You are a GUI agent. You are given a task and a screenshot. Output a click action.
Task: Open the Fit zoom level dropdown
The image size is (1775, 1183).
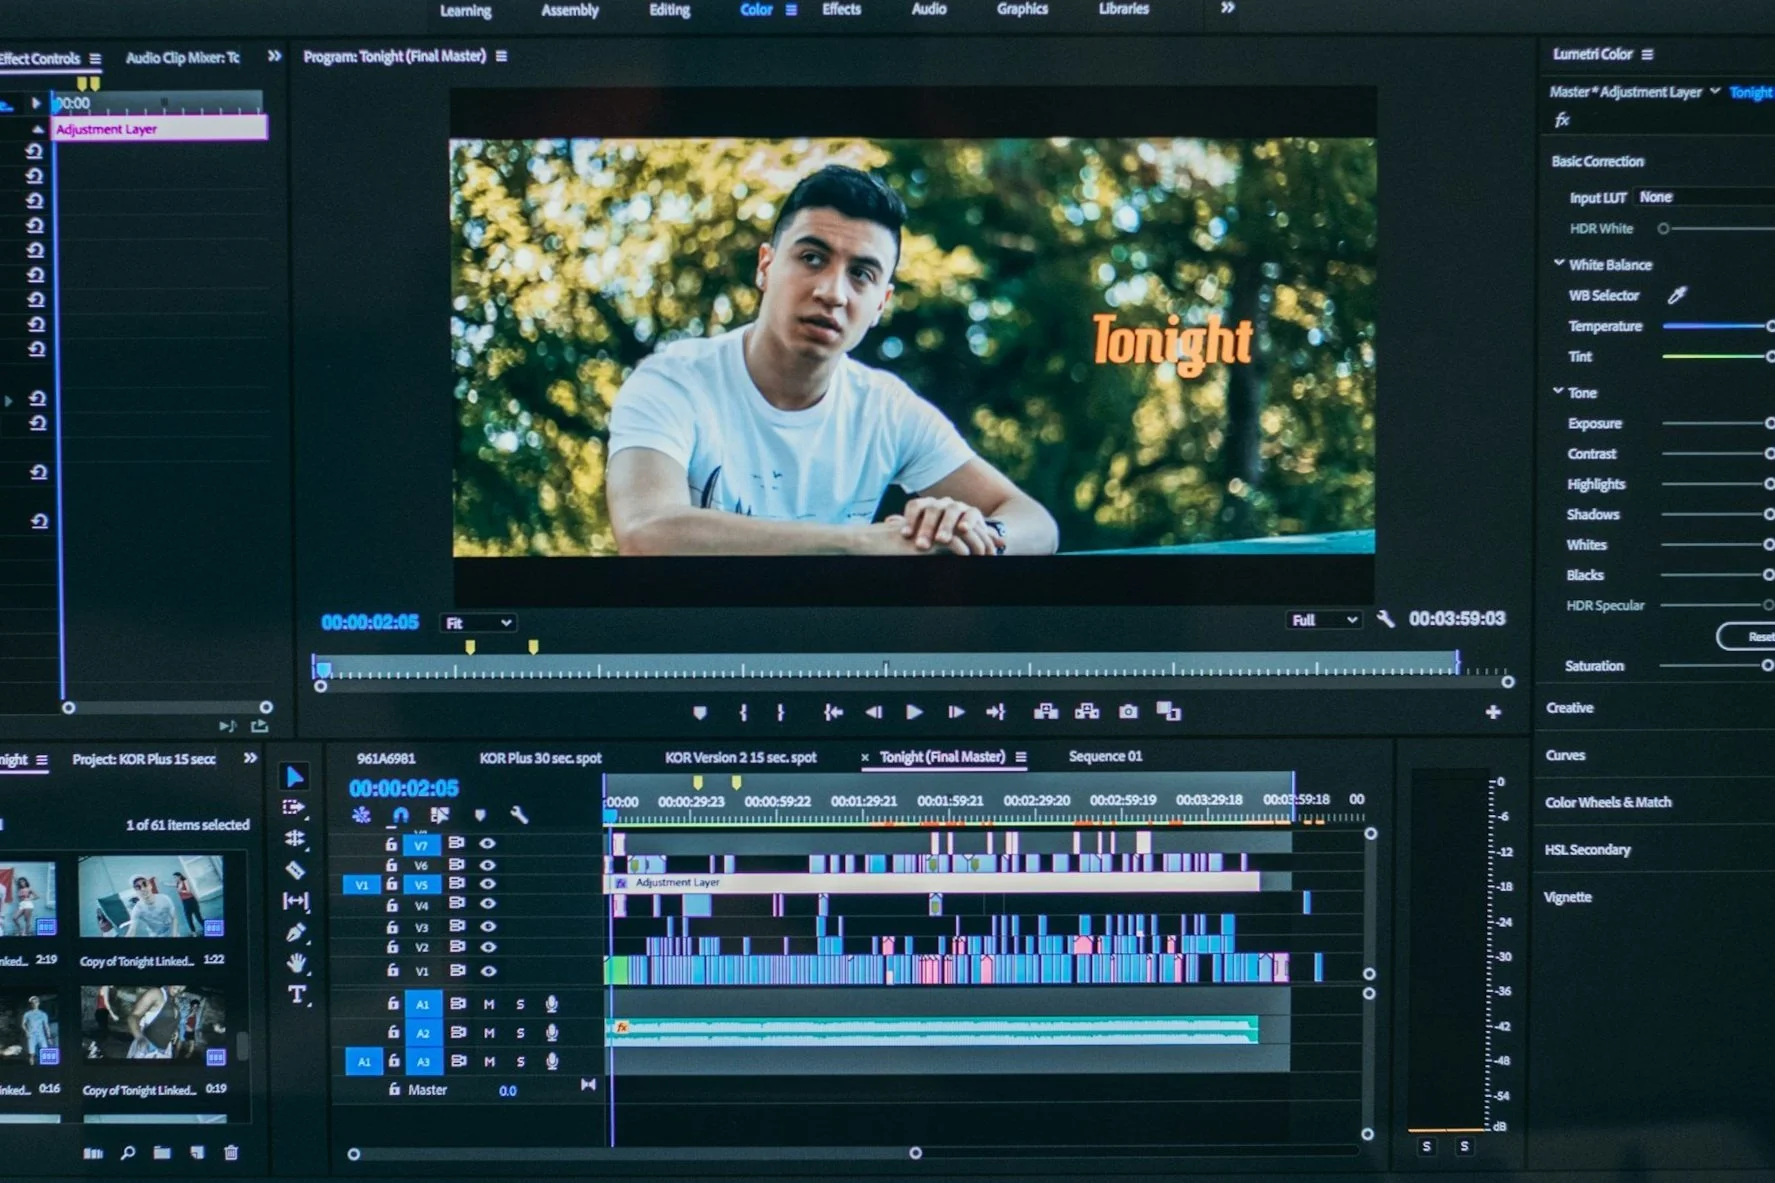click(x=478, y=622)
